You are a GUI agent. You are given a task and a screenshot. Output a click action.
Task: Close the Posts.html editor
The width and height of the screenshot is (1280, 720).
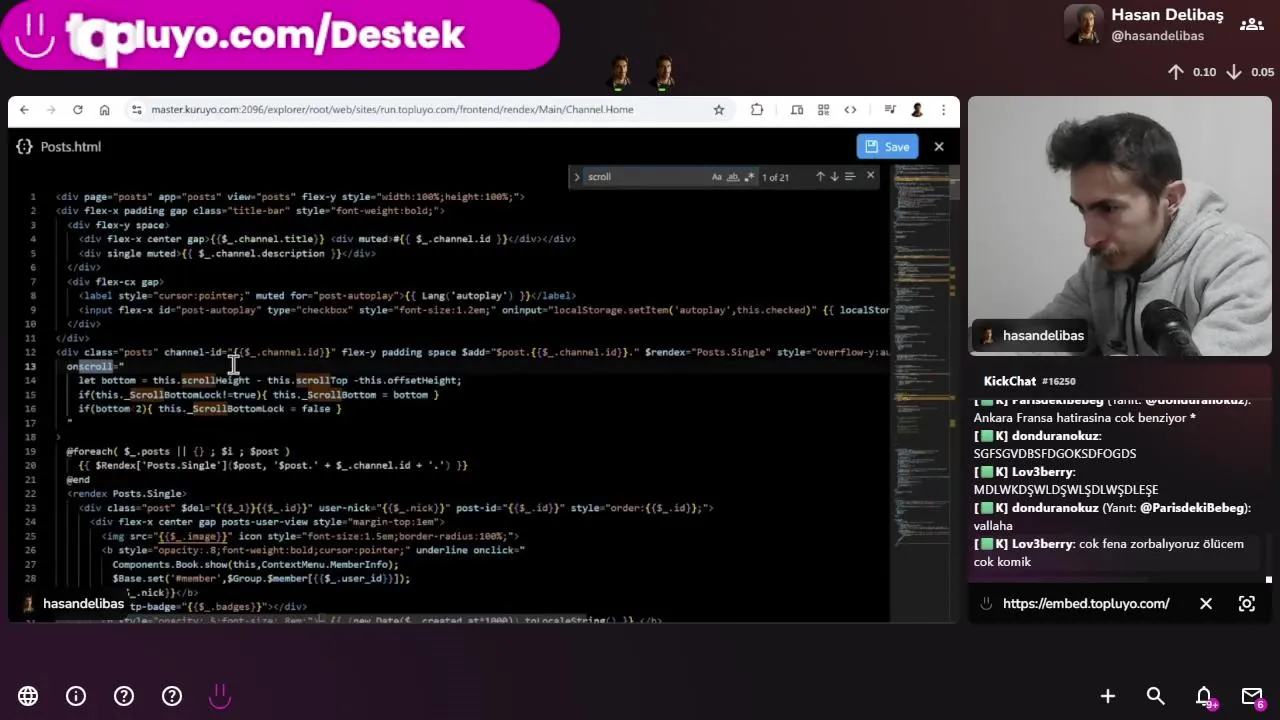click(x=939, y=147)
